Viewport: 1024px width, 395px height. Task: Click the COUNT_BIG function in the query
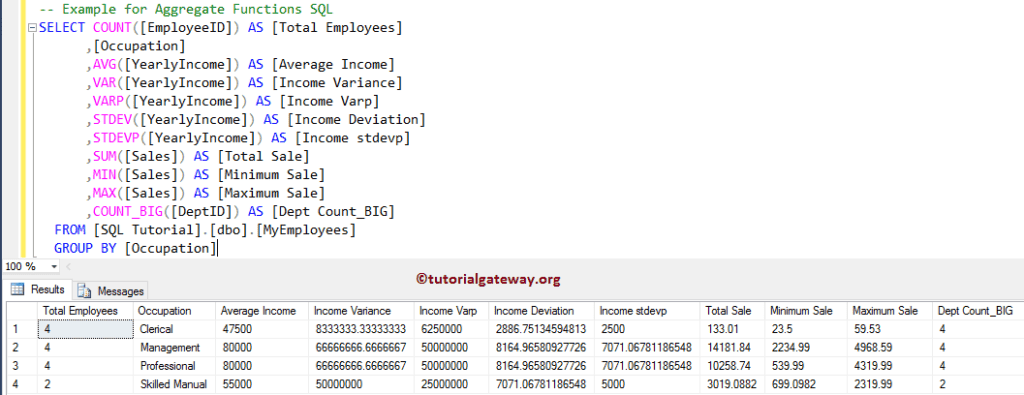pos(128,212)
